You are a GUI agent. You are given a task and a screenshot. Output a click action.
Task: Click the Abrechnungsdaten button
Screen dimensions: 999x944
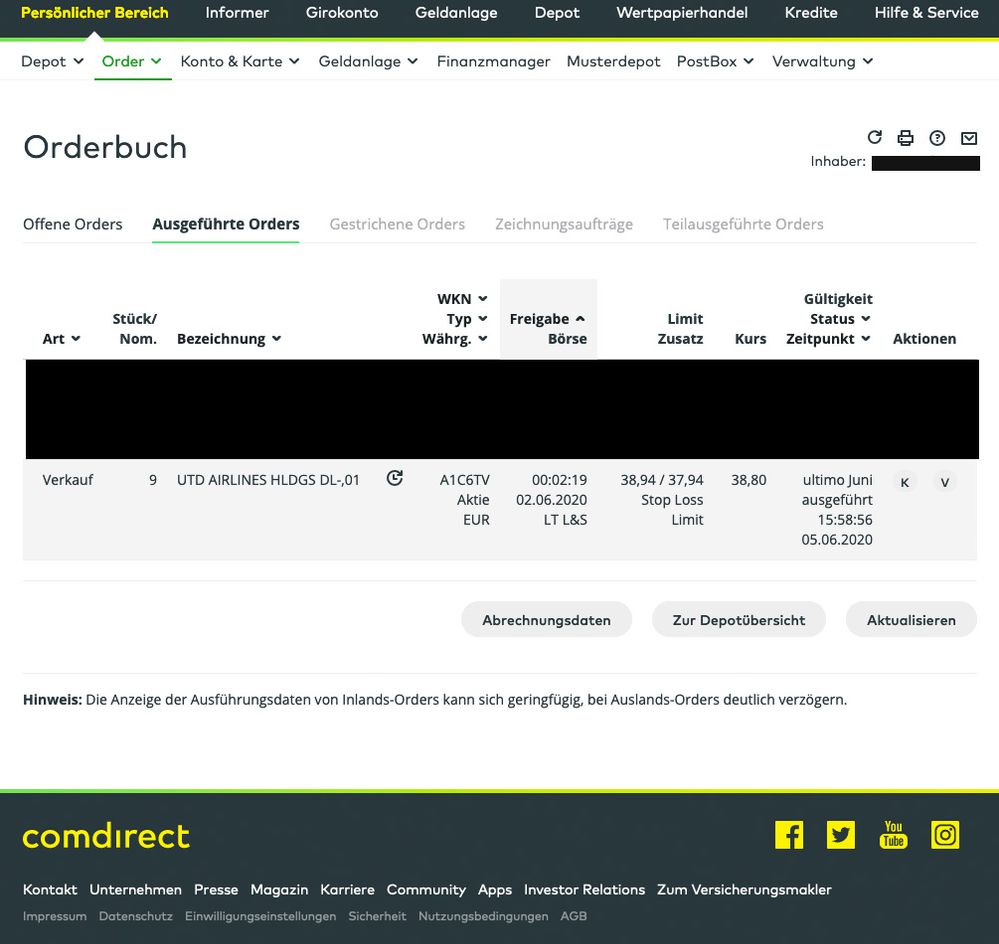(x=546, y=620)
